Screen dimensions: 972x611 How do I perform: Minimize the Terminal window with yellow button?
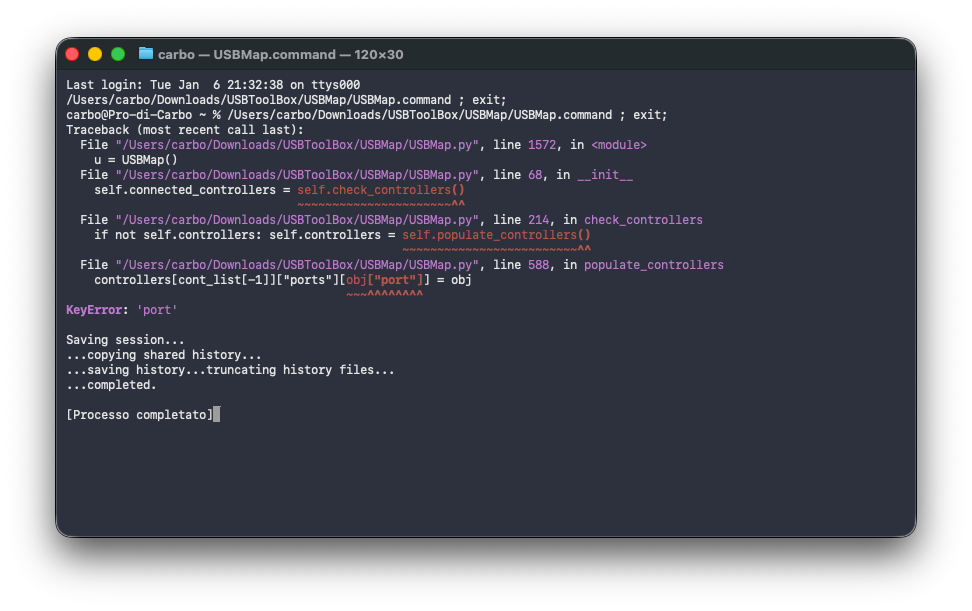(x=95, y=55)
